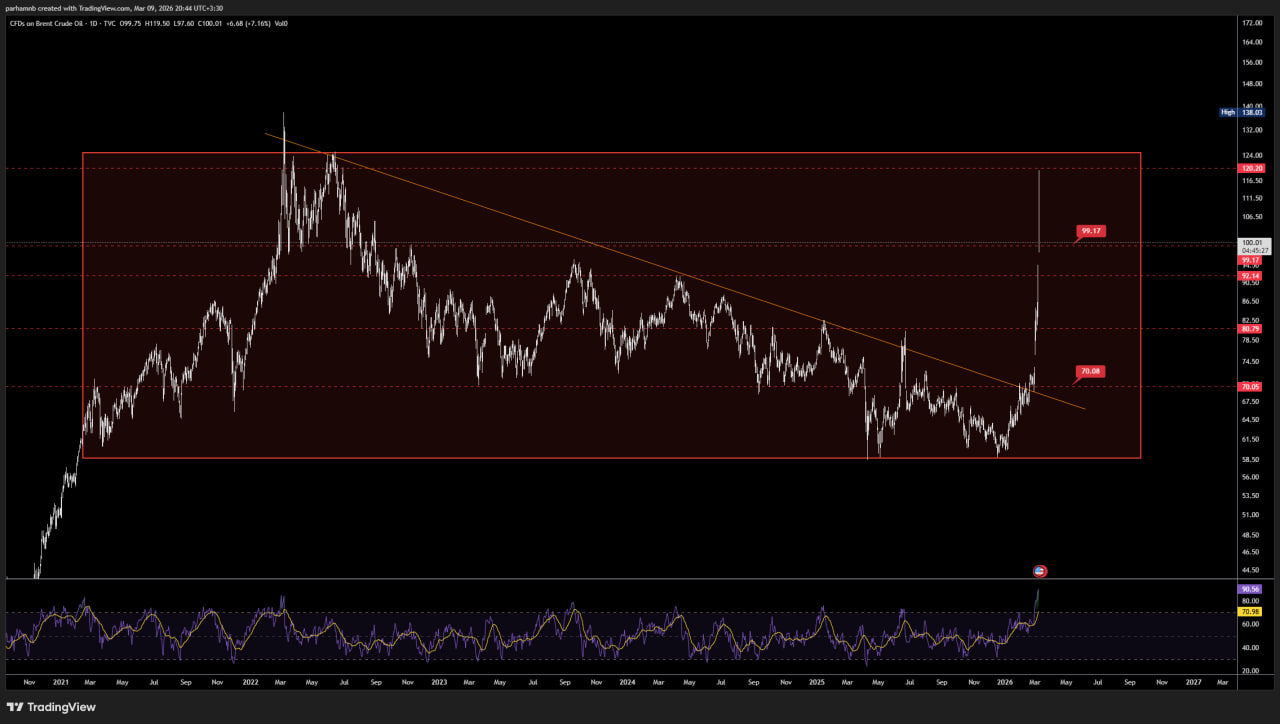The height and width of the screenshot is (724, 1280).
Task: Click the TradingView.com attribution text at top
Action: pos(103,8)
